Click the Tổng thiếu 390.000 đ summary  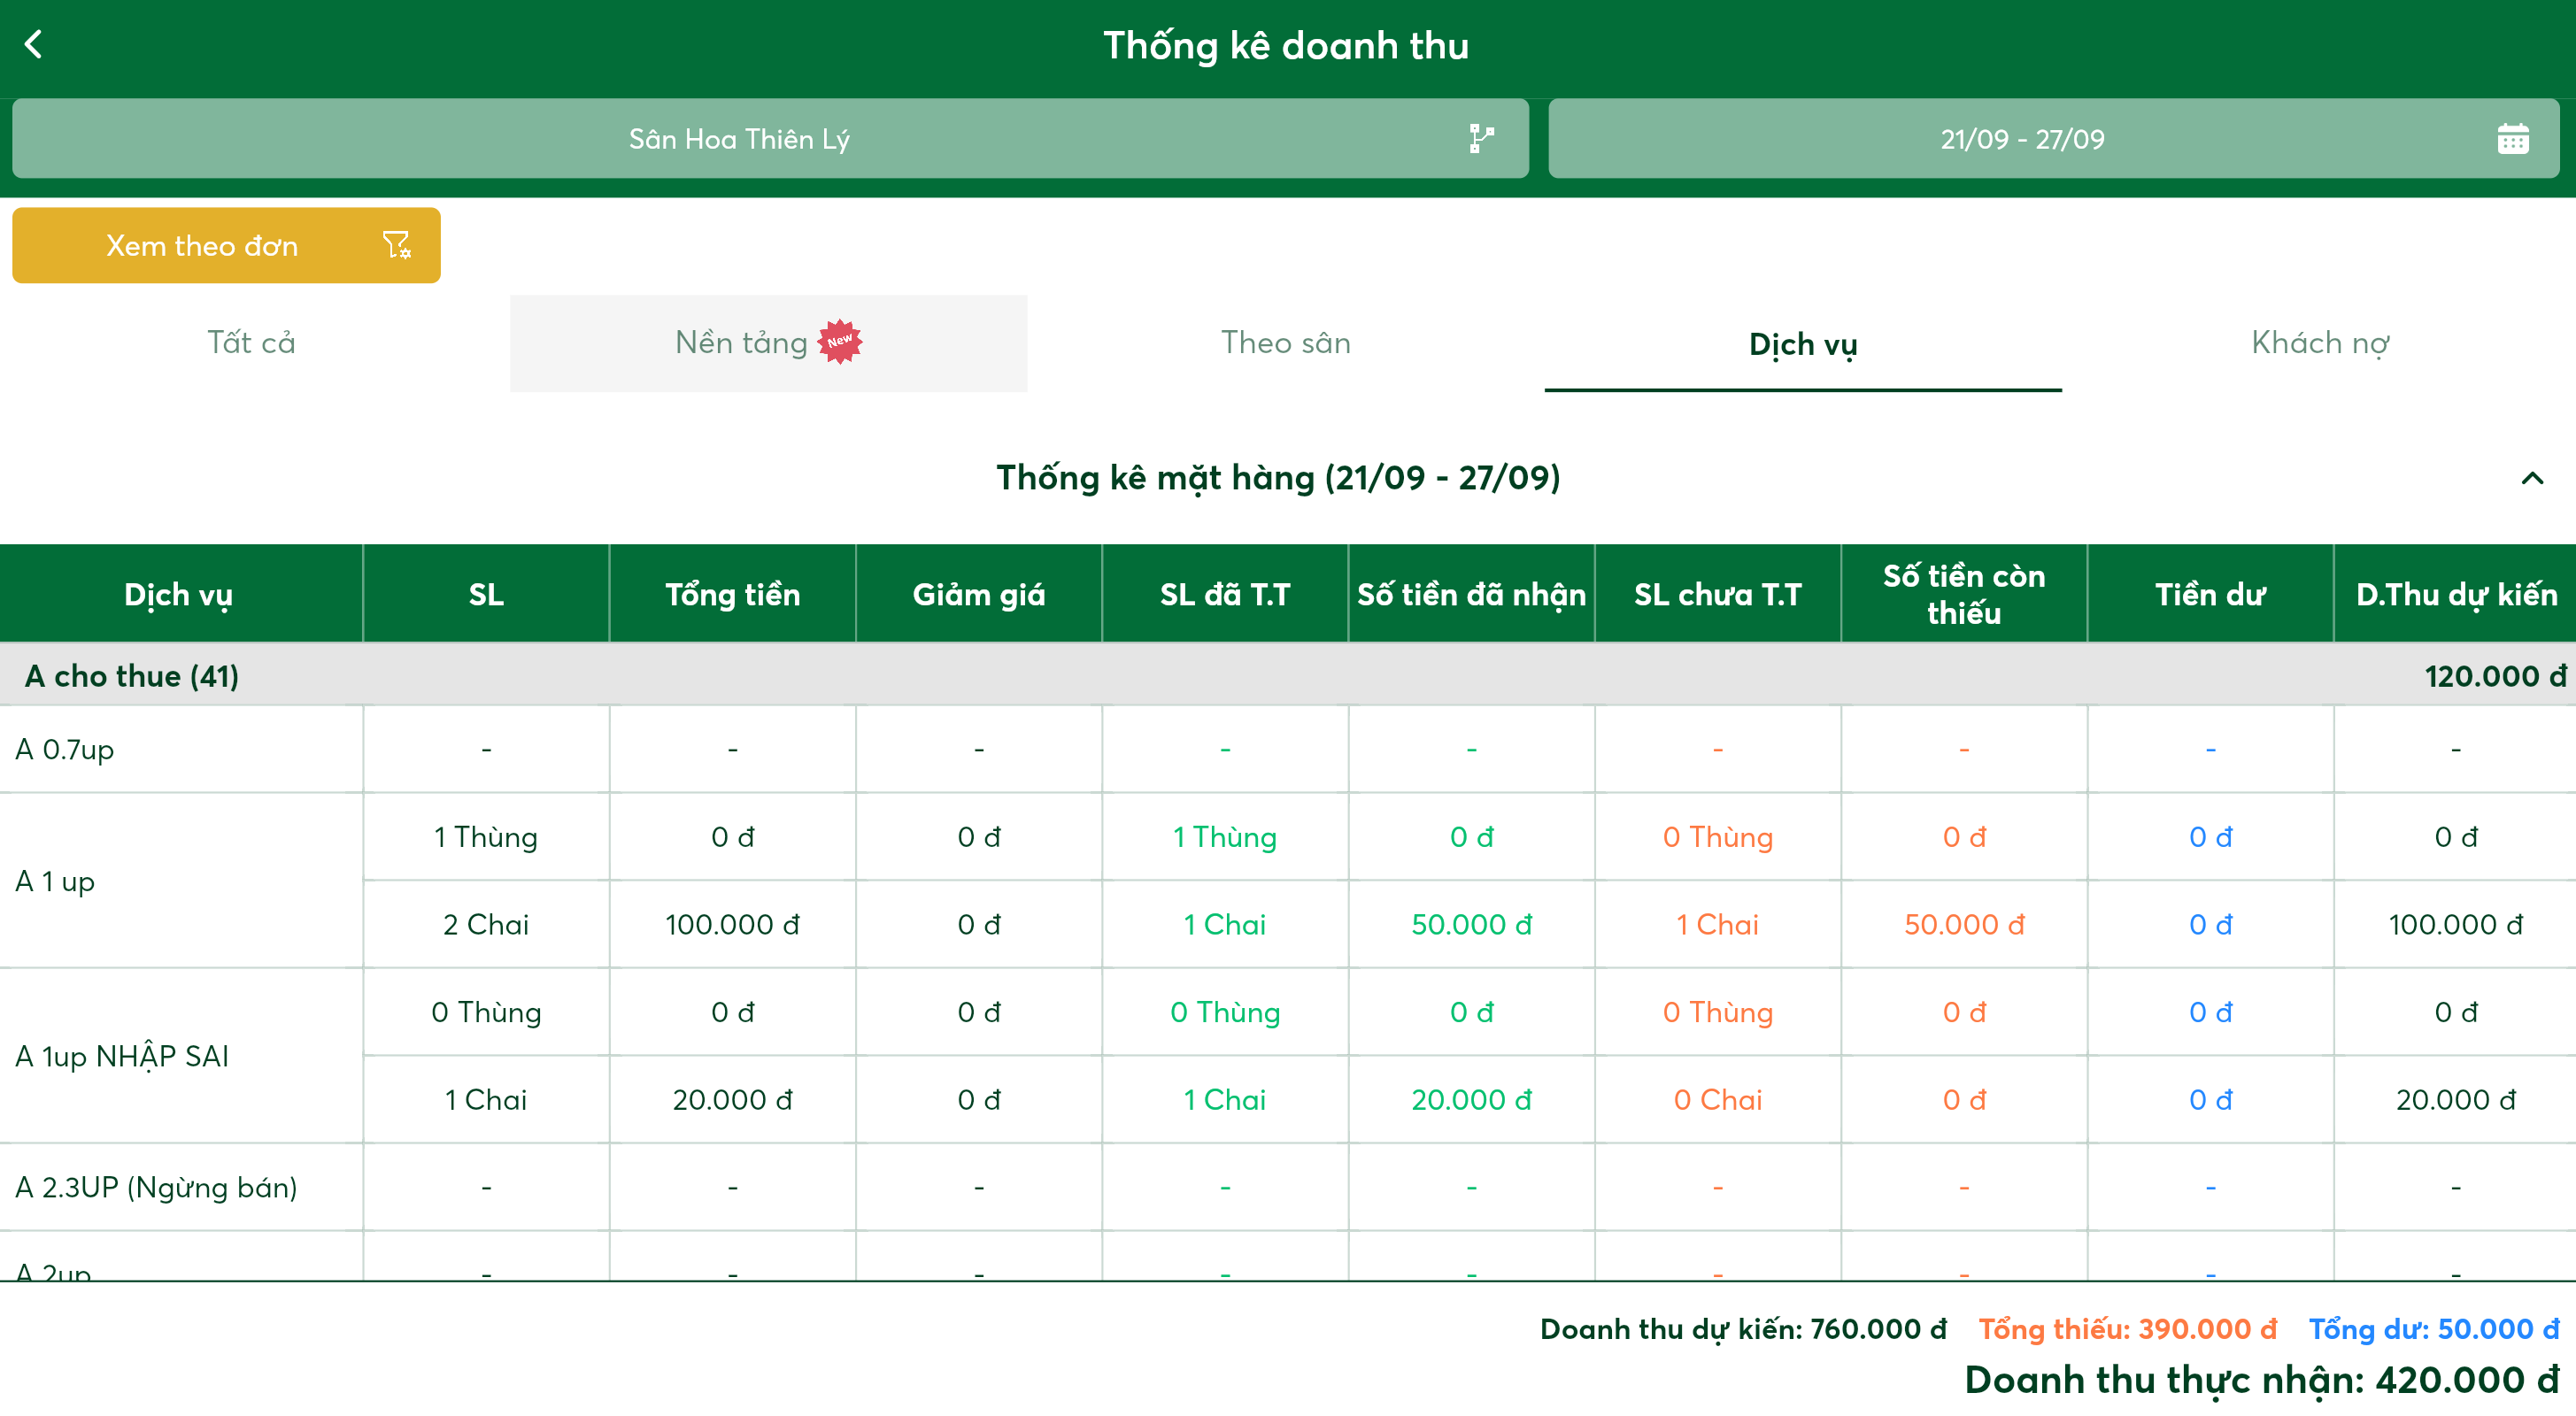coord(2127,1329)
